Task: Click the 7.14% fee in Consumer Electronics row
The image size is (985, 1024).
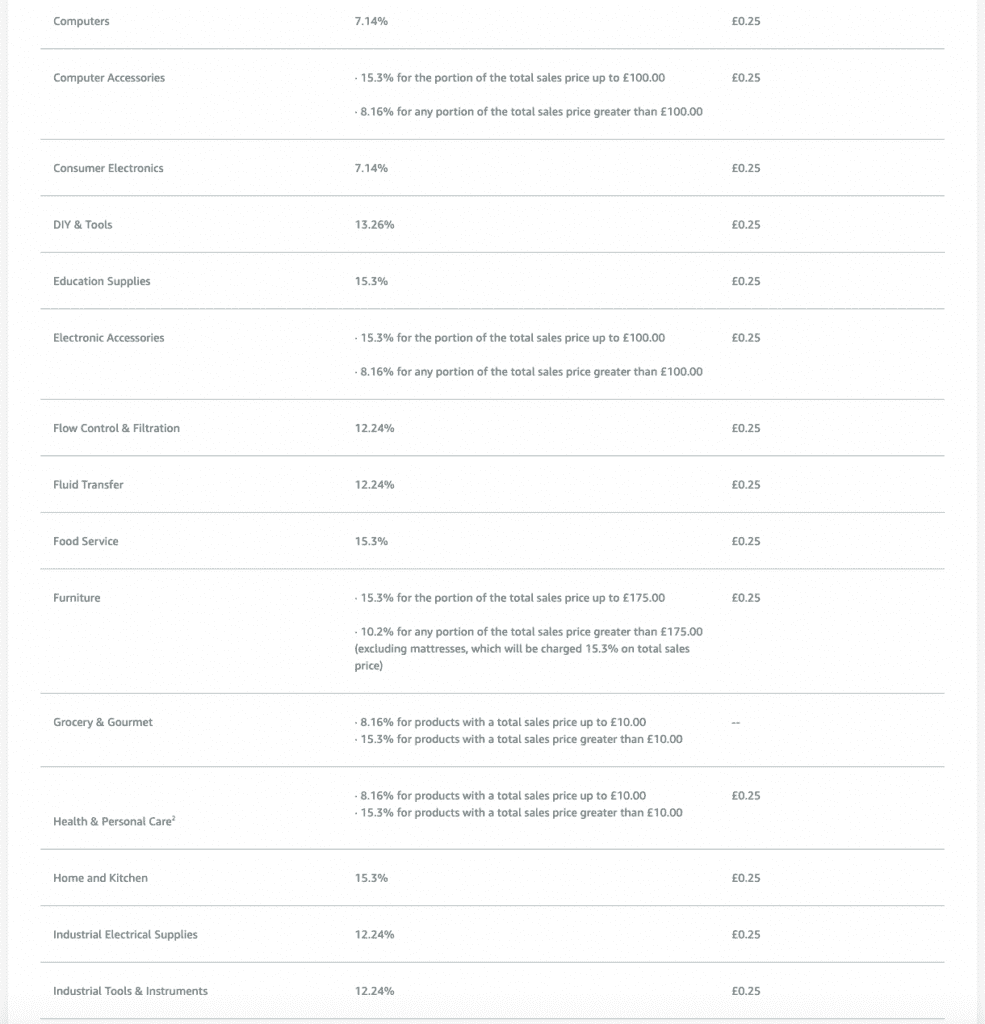Action: pyautogui.click(x=371, y=168)
